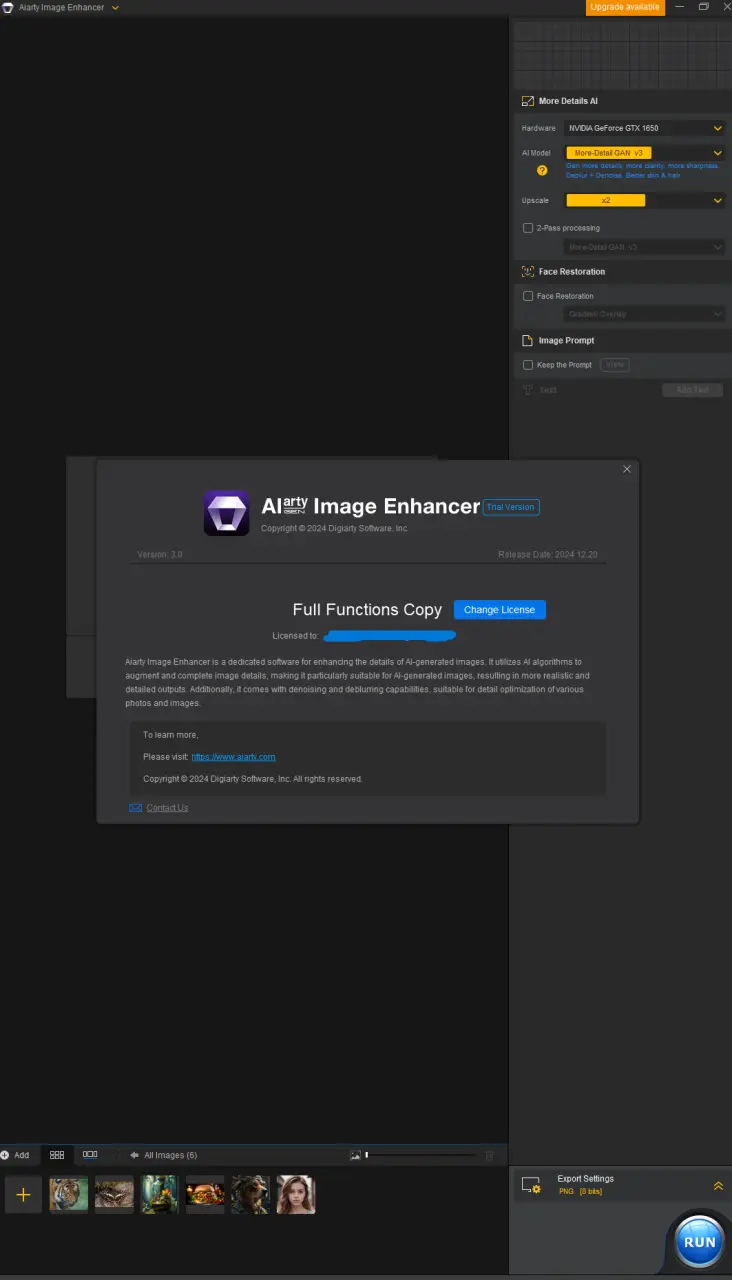This screenshot has height=1280, width=732.
Task: Open the Hardware dropdown showing NVIDIA GeForce GTX 1650
Action: (x=644, y=128)
